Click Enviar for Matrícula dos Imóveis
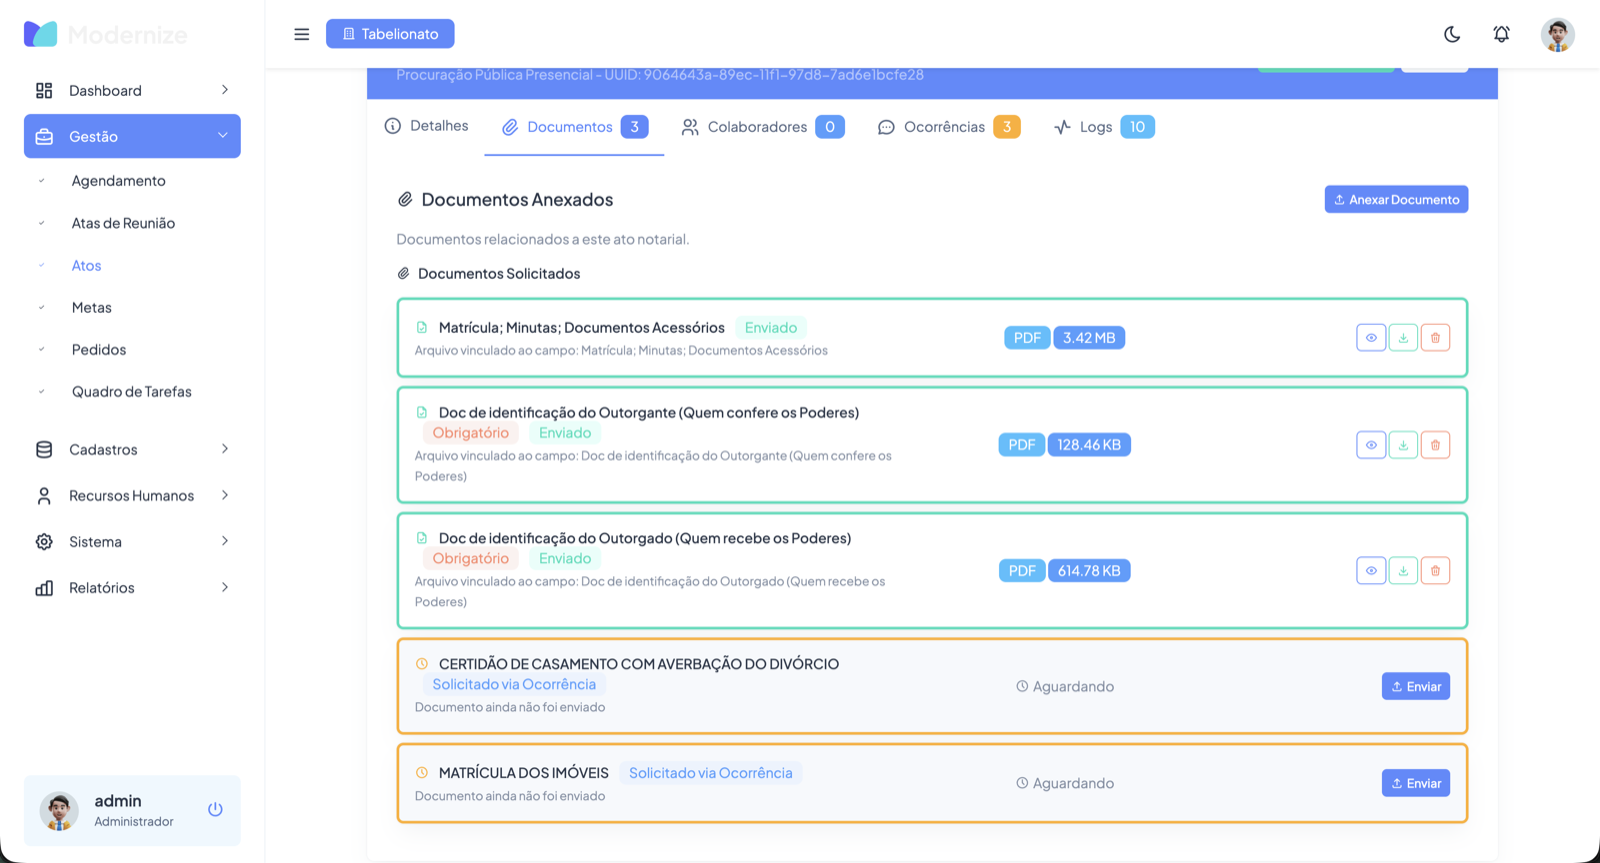The width and height of the screenshot is (1600, 863). (1416, 783)
